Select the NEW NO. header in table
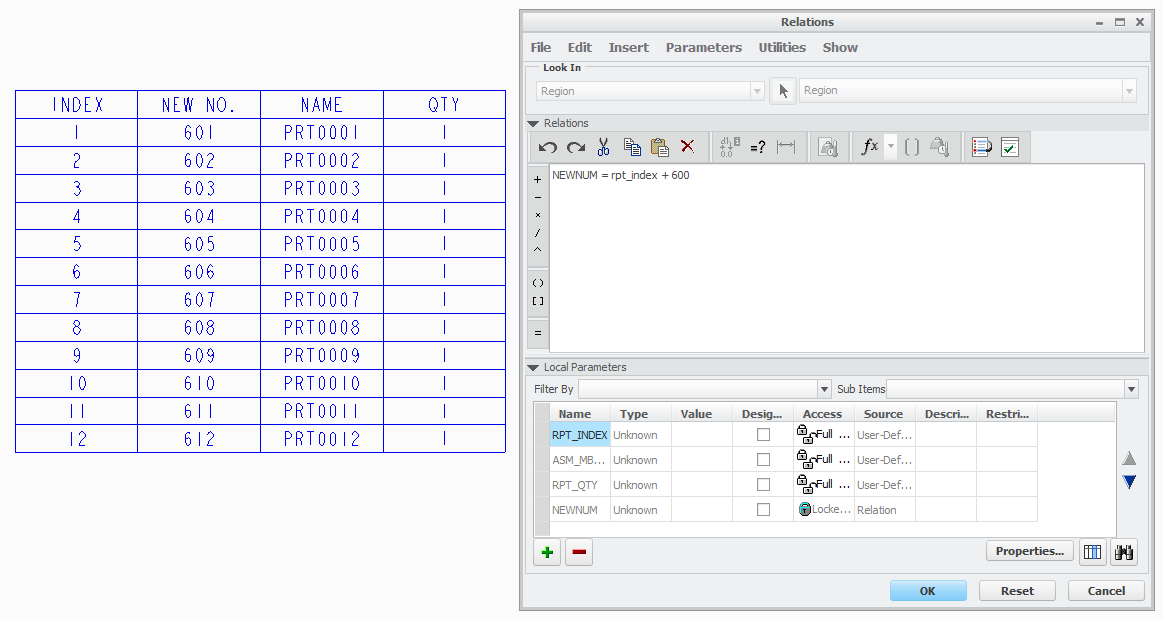The height and width of the screenshot is (620, 1163). tap(199, 105)
